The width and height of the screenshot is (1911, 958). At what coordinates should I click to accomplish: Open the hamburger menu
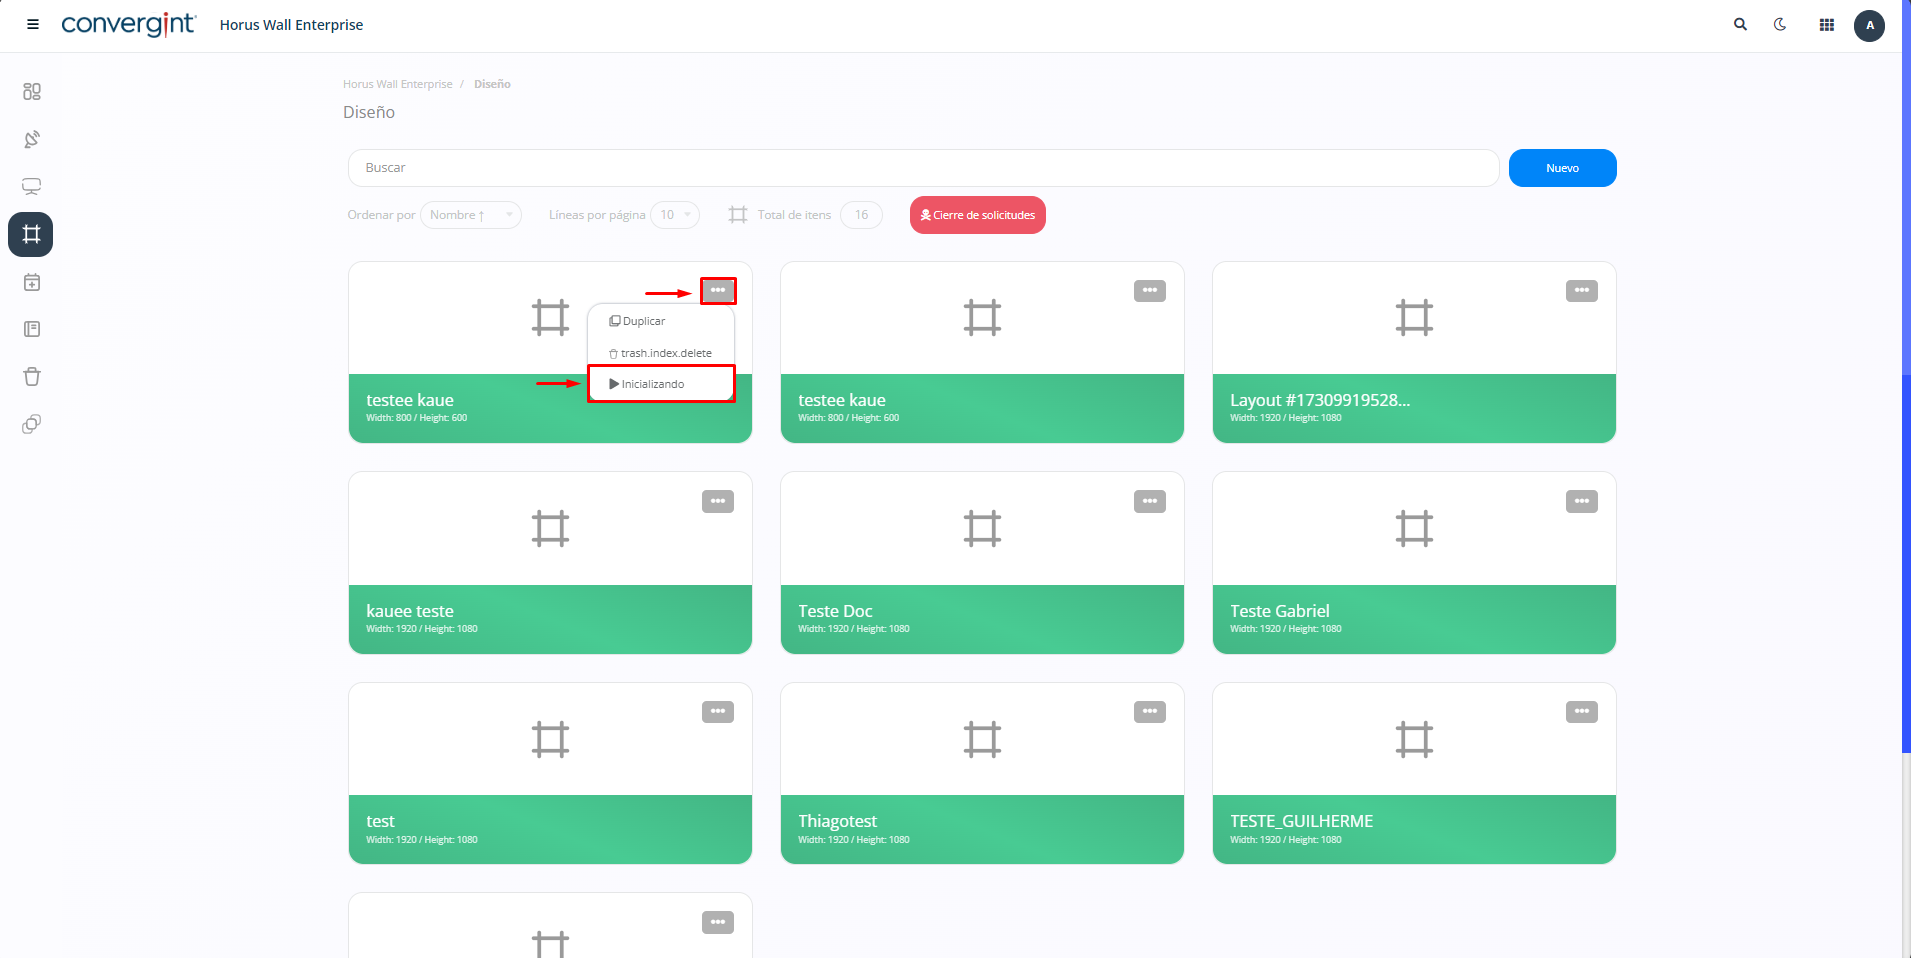click(33, 25)
